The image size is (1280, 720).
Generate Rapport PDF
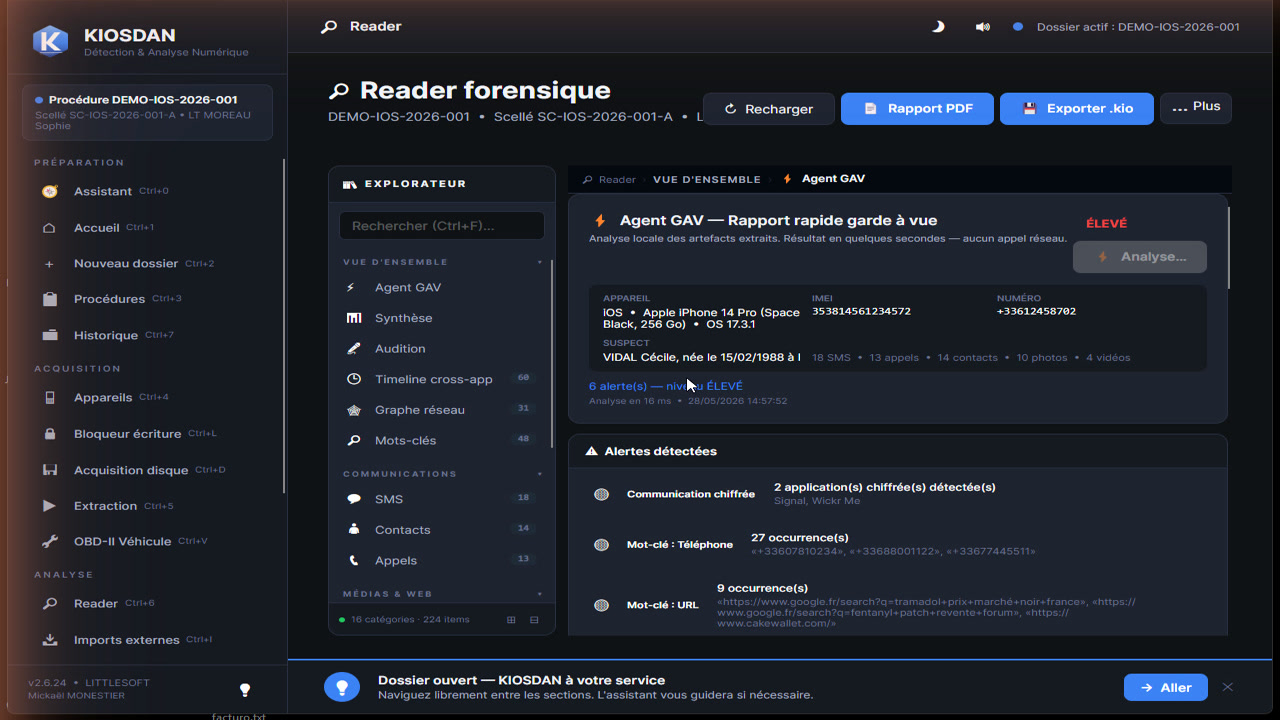[917, 109]
